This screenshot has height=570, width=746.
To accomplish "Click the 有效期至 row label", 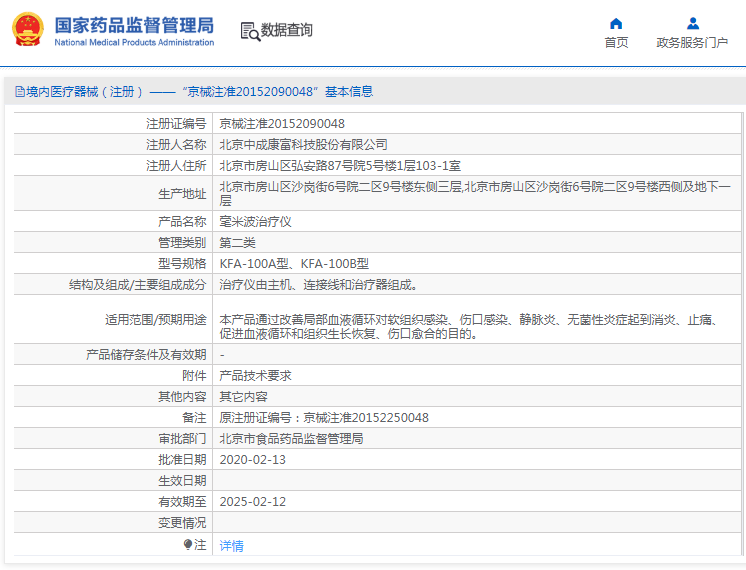I will pos(182,501).
